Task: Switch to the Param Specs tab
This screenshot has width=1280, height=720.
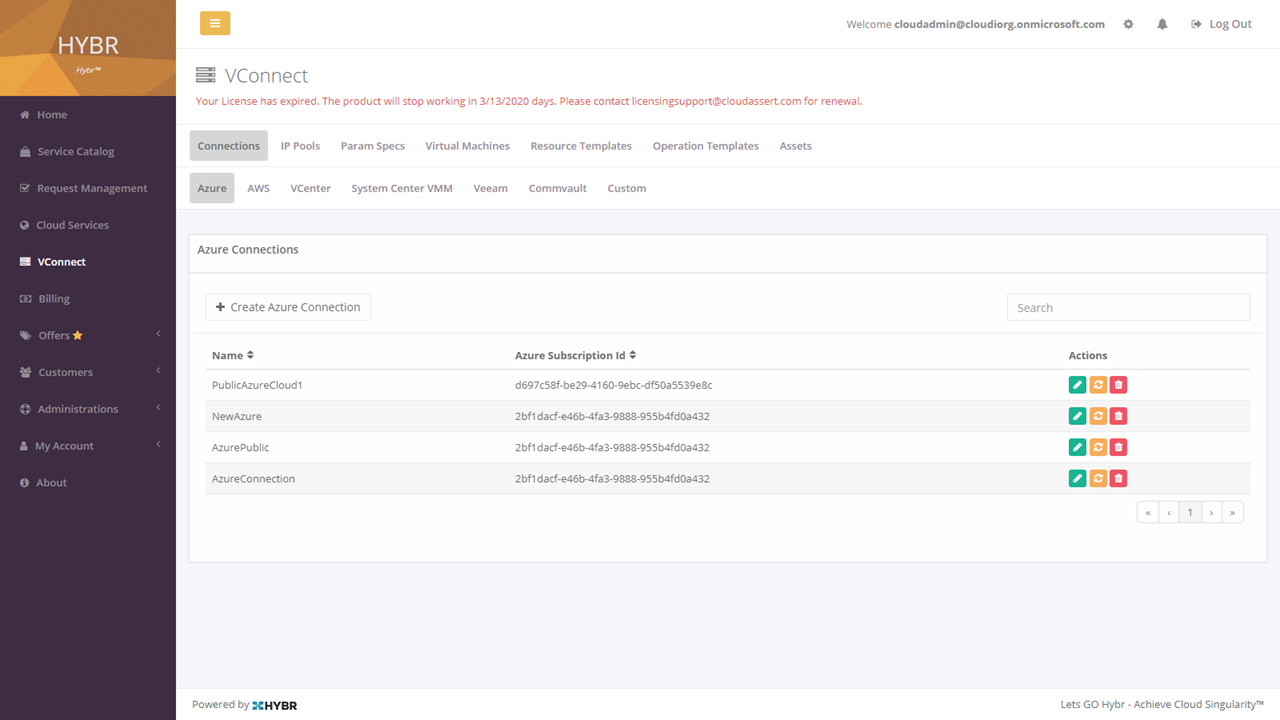Action: click(373, 146)
